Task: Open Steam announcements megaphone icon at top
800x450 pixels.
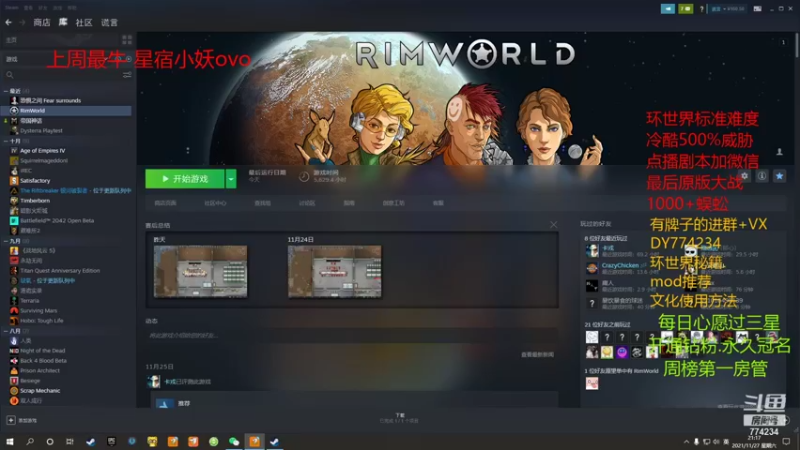Action: coord(667,9)
